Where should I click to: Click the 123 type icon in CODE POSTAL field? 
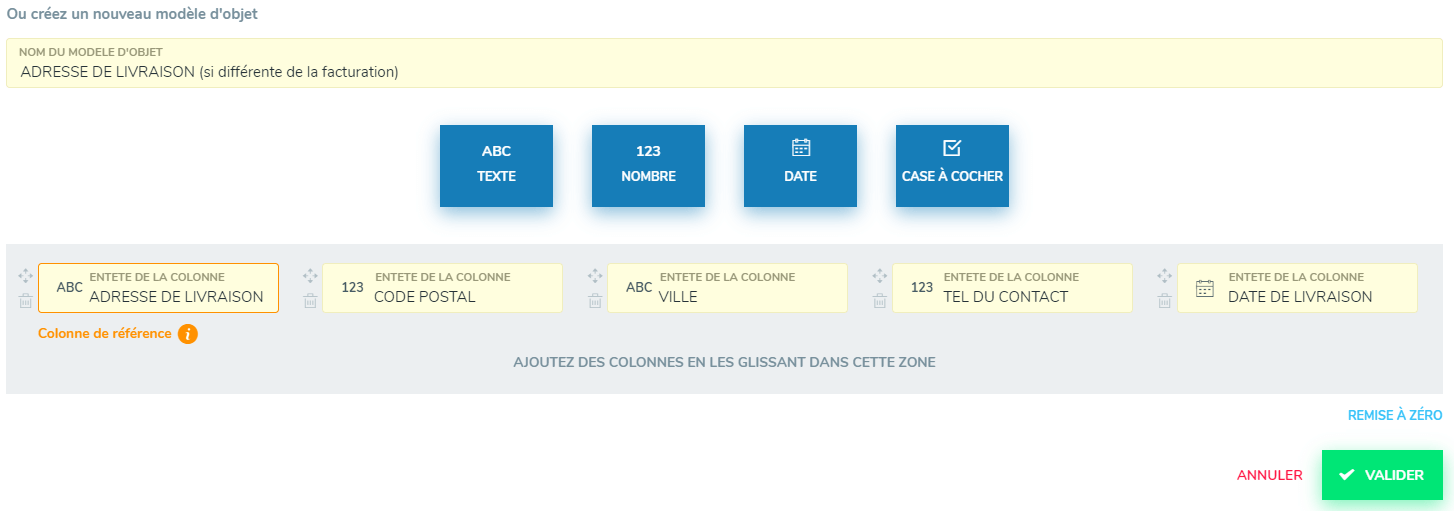point(352,287)
